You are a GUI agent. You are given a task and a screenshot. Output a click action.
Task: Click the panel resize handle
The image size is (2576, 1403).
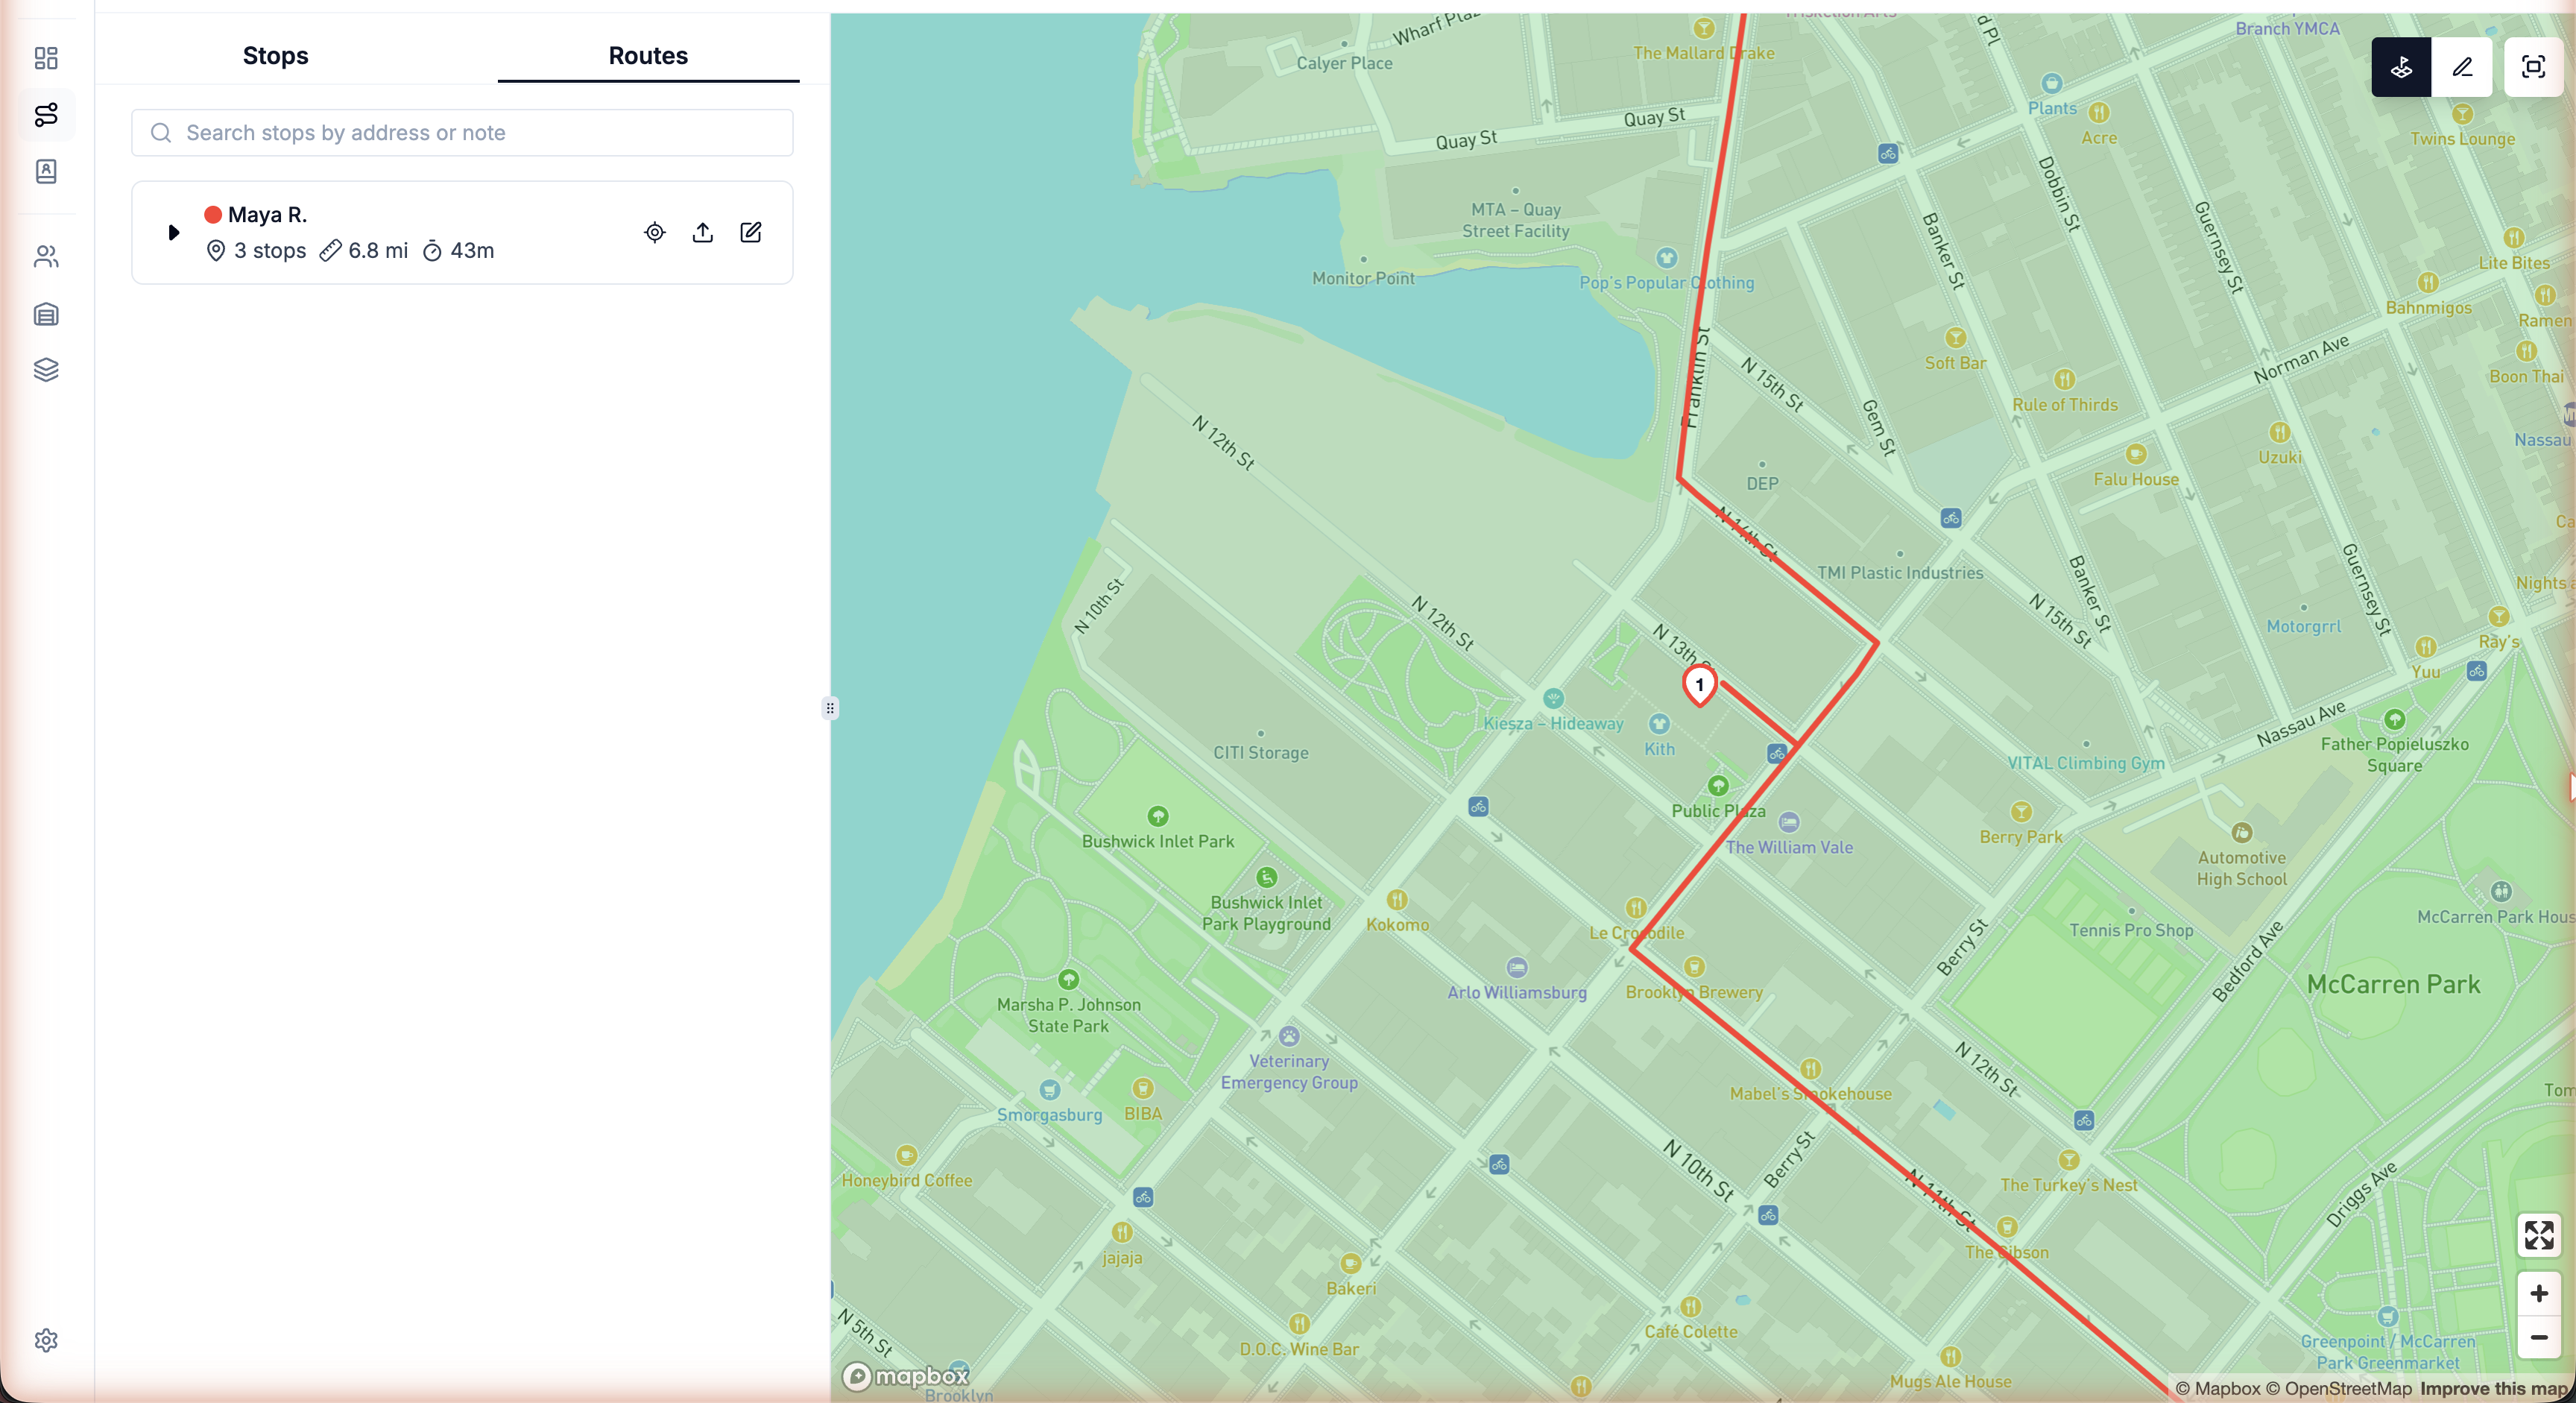830,708
